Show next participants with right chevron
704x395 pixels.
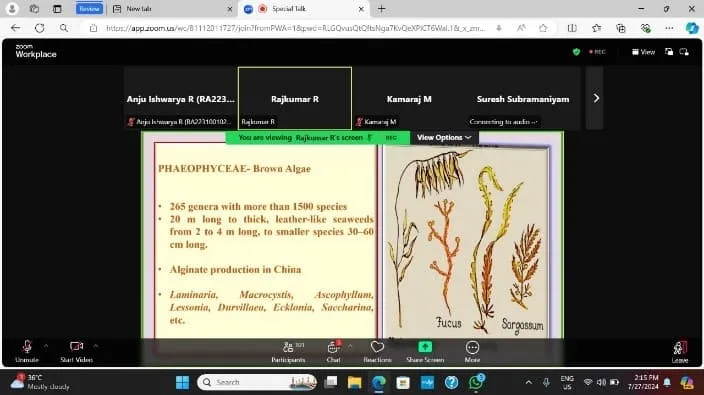(x=596, y=98)
